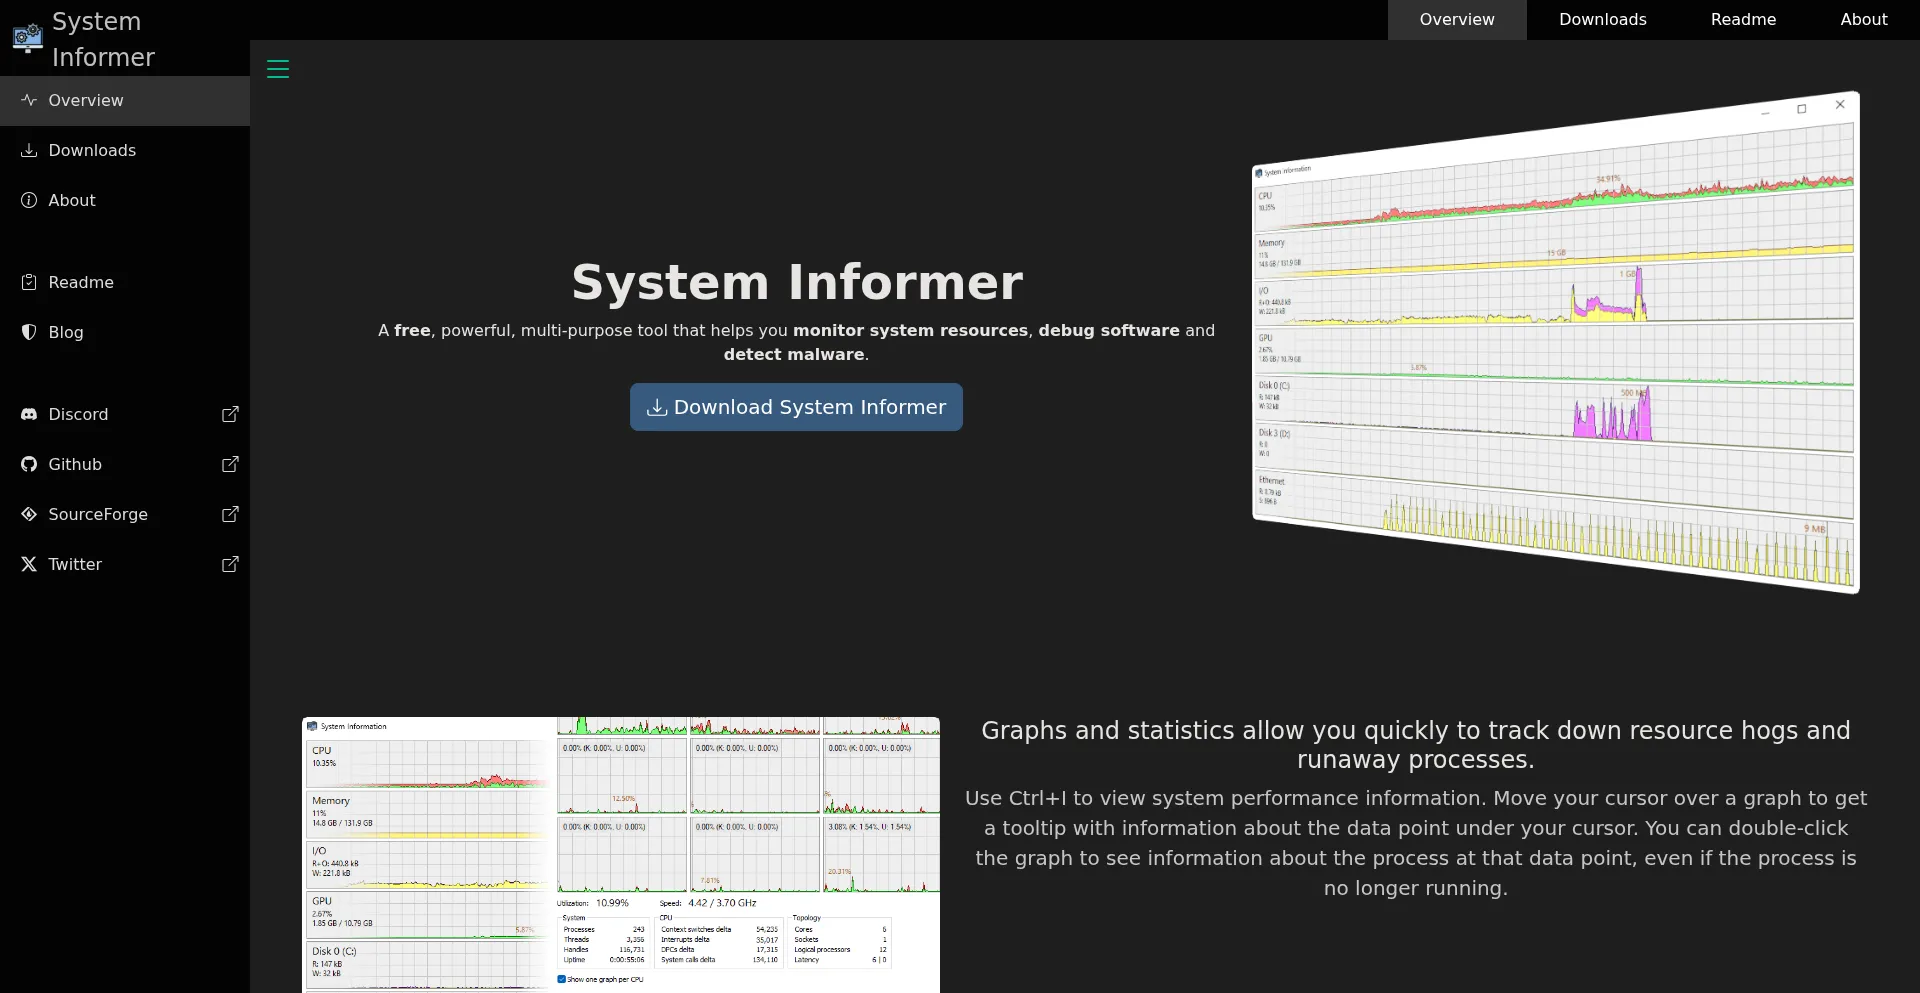Image resolution: width=1920 pixels, height=993 pixels.
Task: Click the Discord icon in sidebar
Action: (29, 414)
